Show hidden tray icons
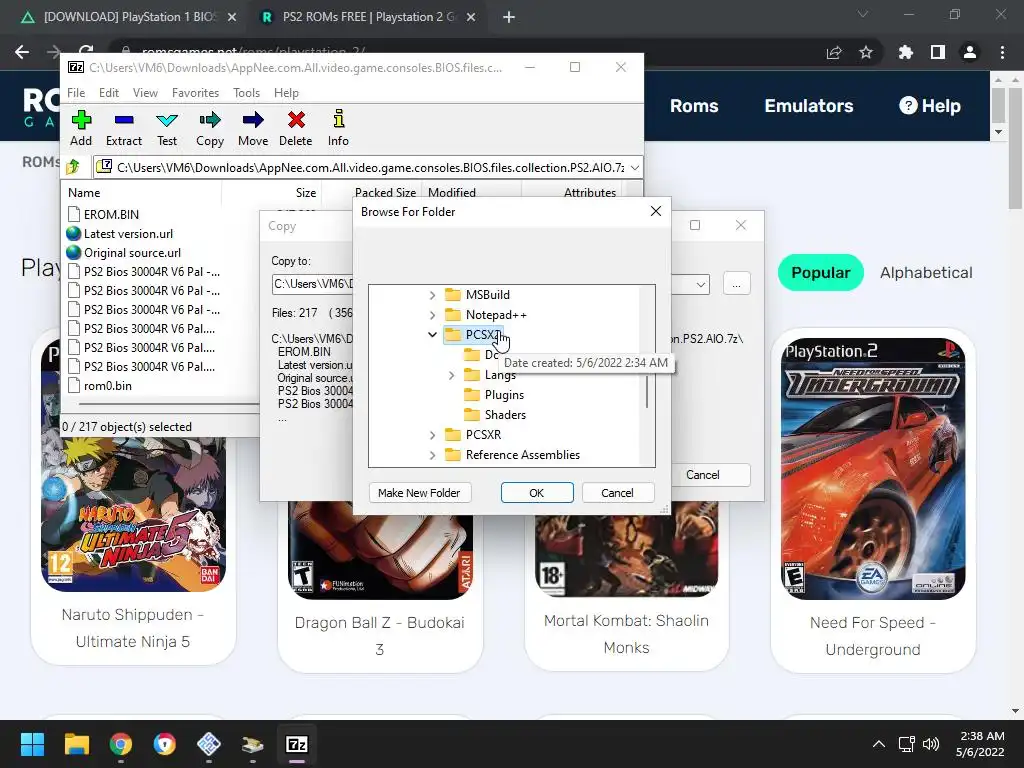Image resolution: width=1024 pixels, height=768 pixels. click(x=879, y=744)
